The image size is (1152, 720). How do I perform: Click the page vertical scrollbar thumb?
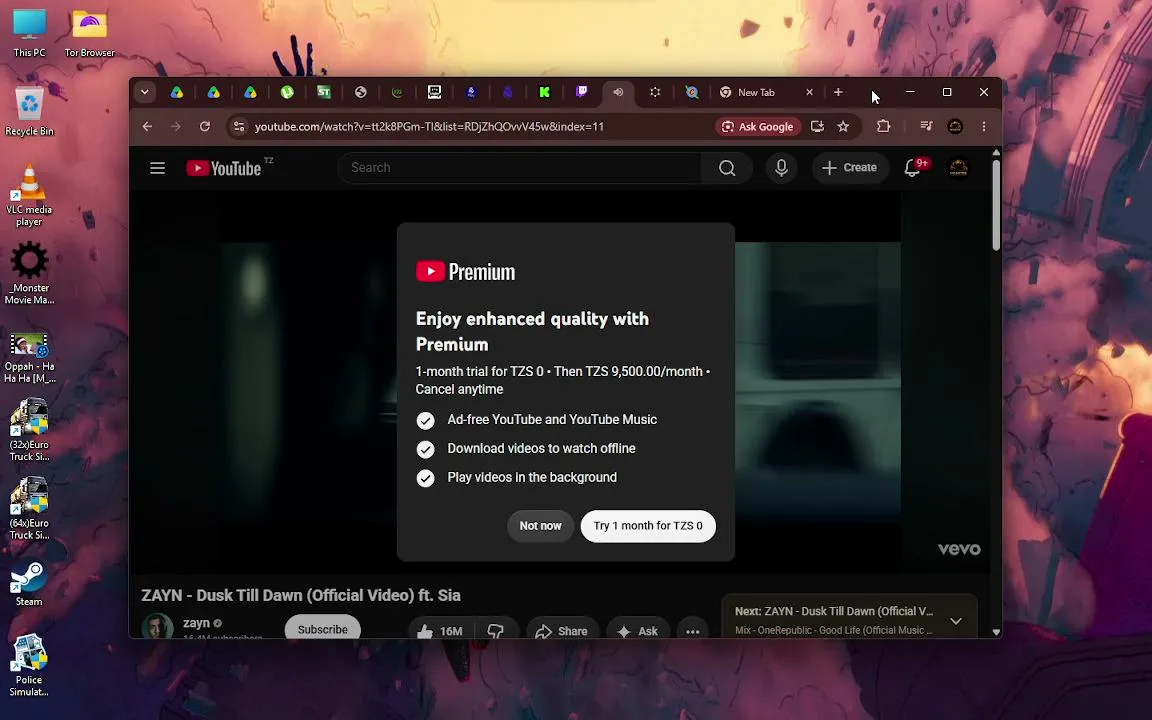996,206
